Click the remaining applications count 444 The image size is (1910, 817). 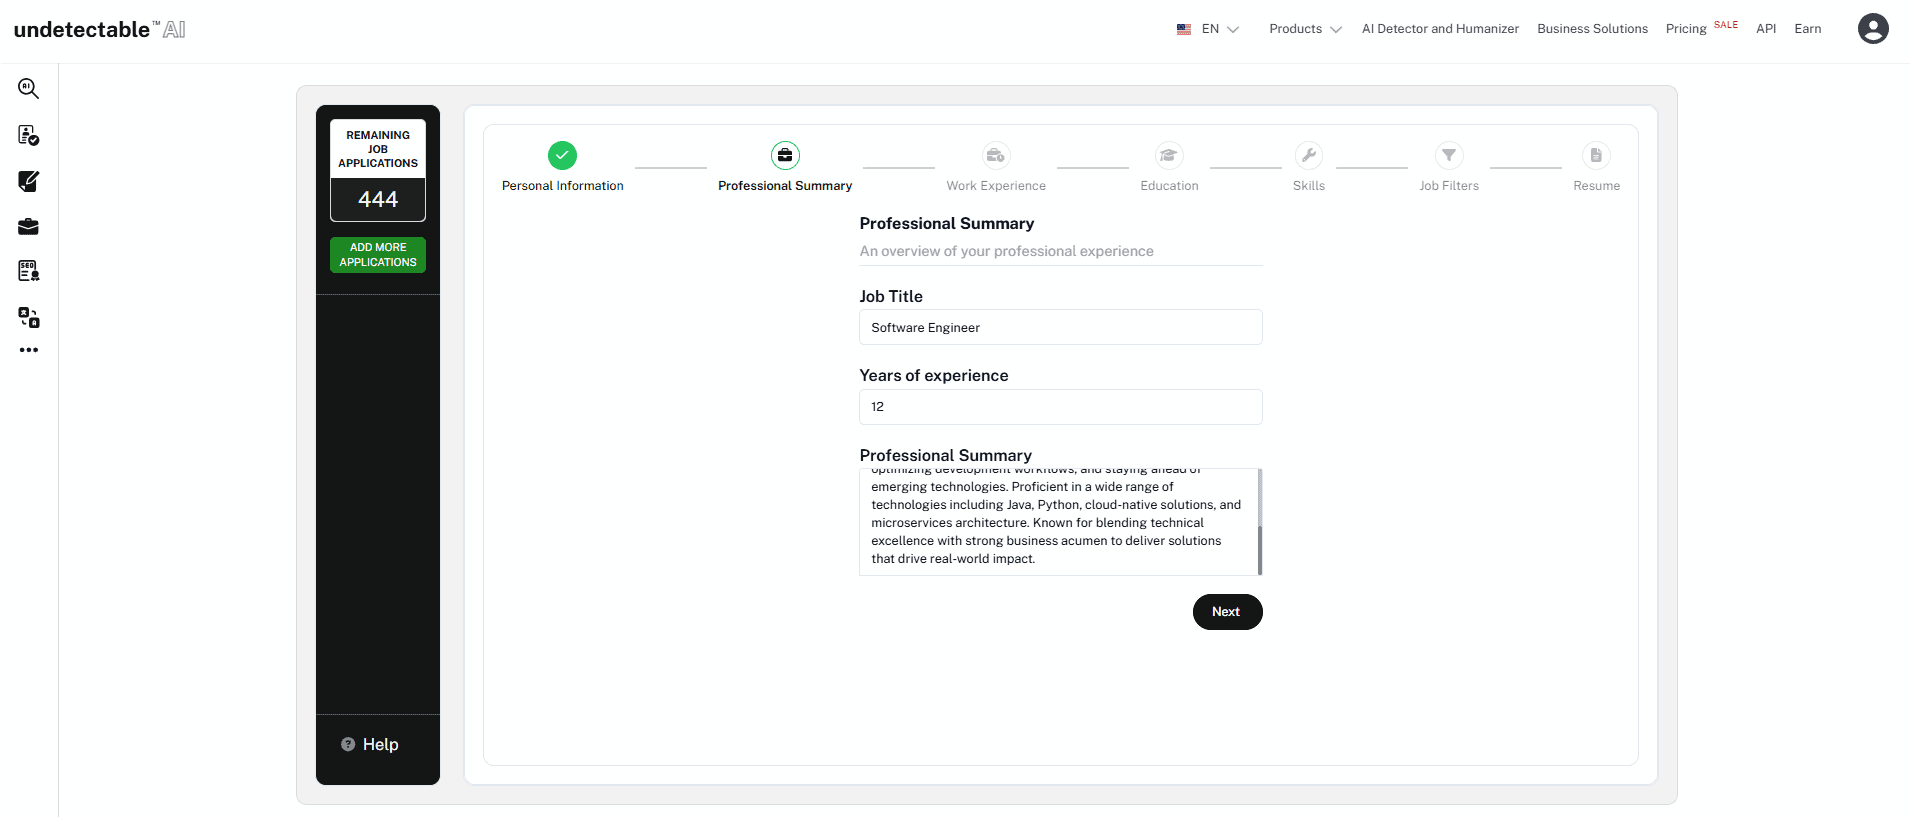coord(378,200)
